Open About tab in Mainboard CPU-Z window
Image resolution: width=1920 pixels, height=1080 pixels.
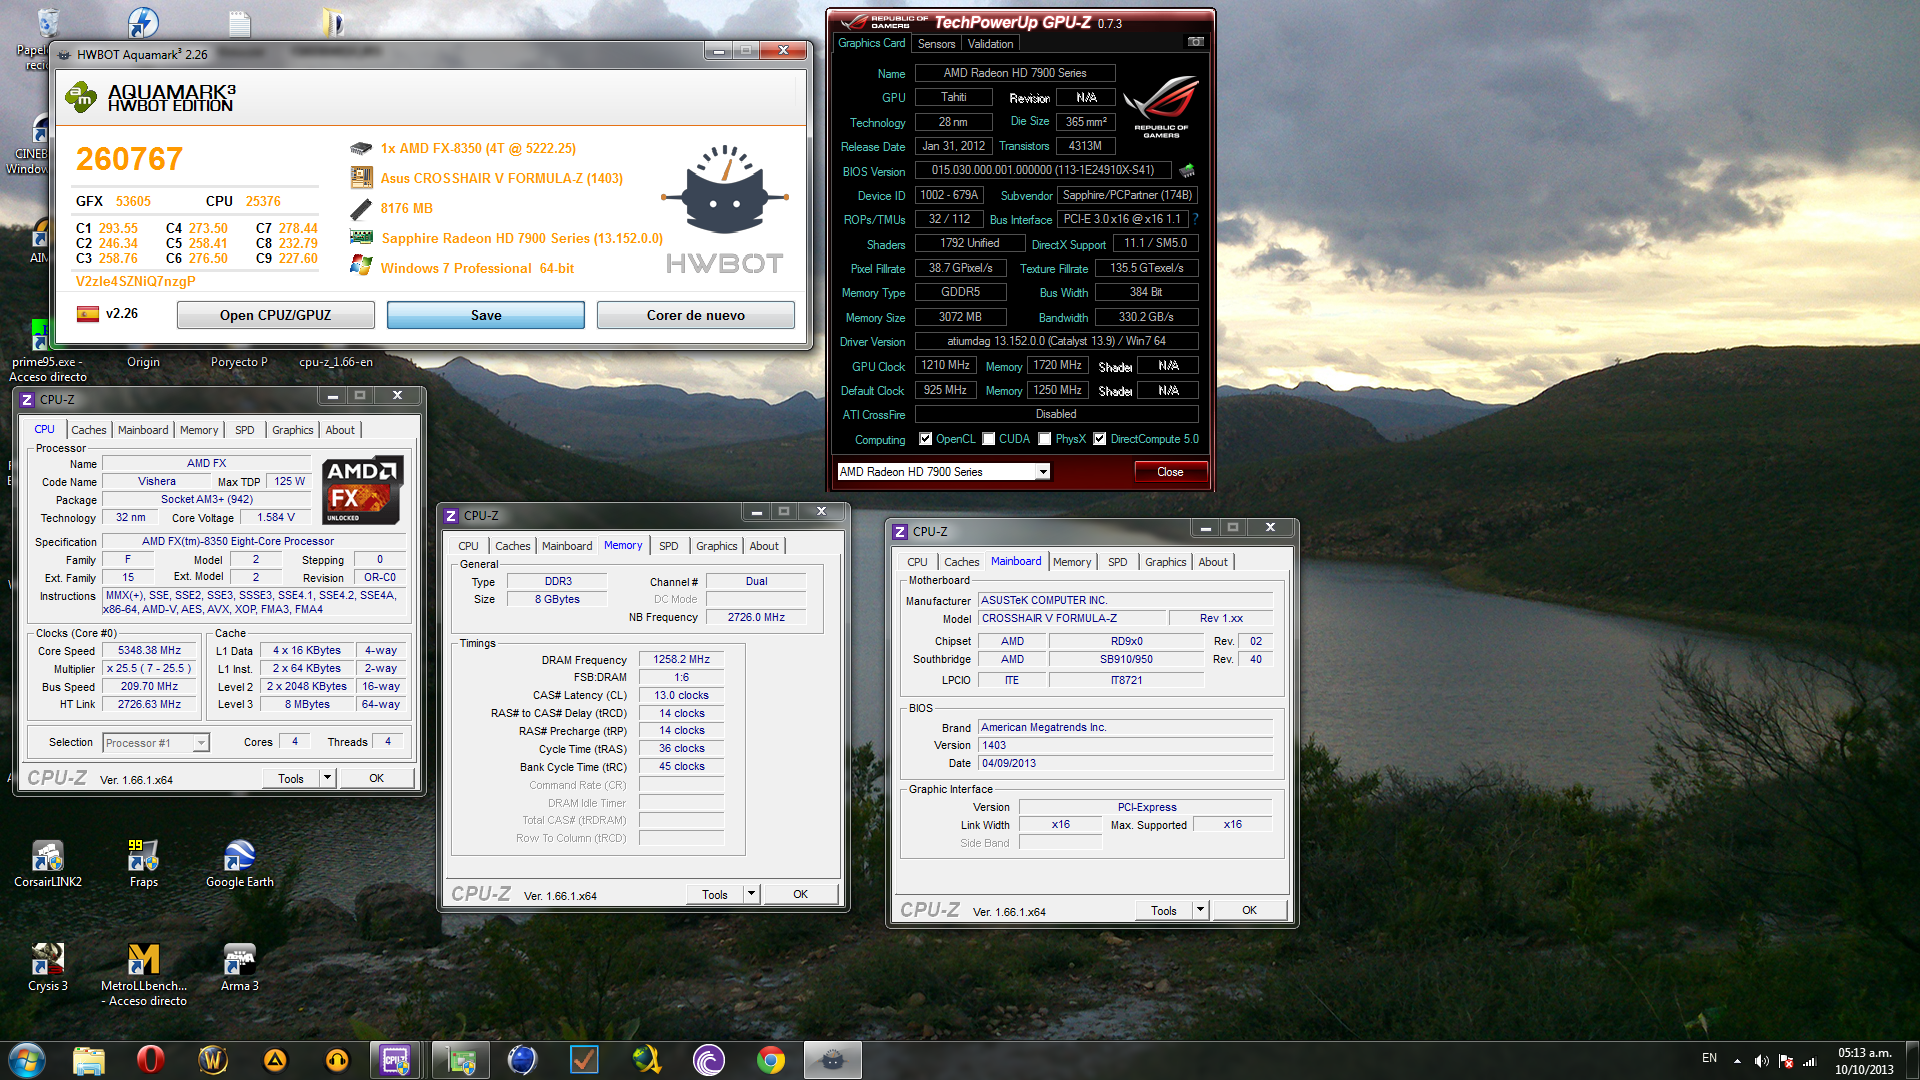pos(1213,562)
